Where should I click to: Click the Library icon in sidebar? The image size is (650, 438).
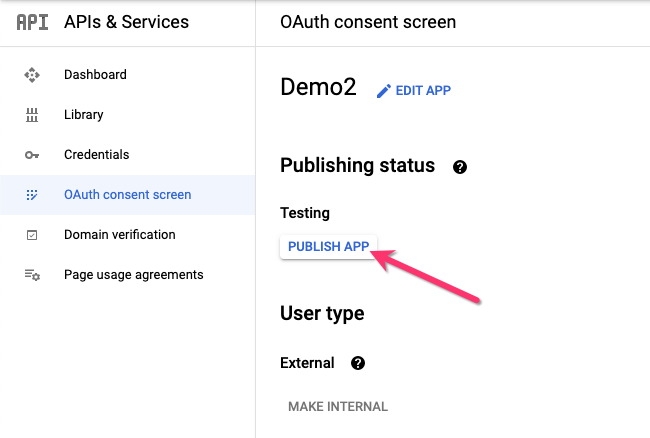click(32, 115)
